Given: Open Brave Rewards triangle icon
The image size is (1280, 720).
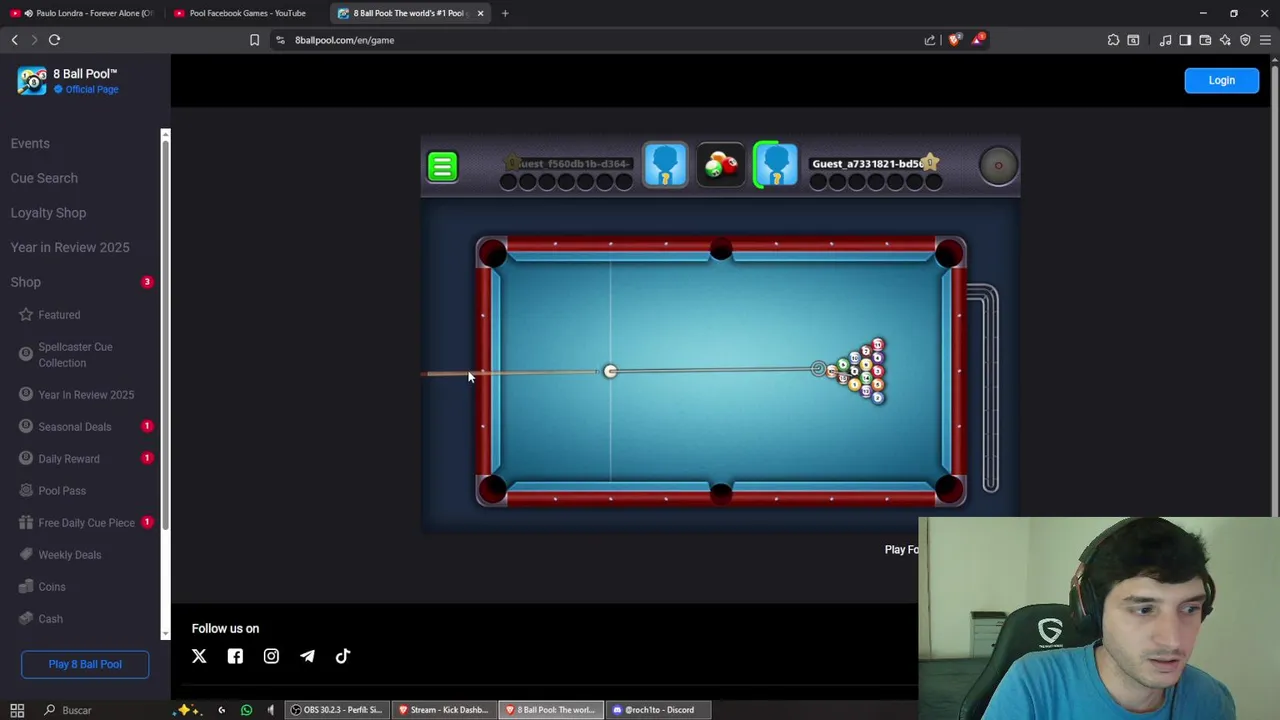Looking at the screenshot, I should tap(978, 40).
